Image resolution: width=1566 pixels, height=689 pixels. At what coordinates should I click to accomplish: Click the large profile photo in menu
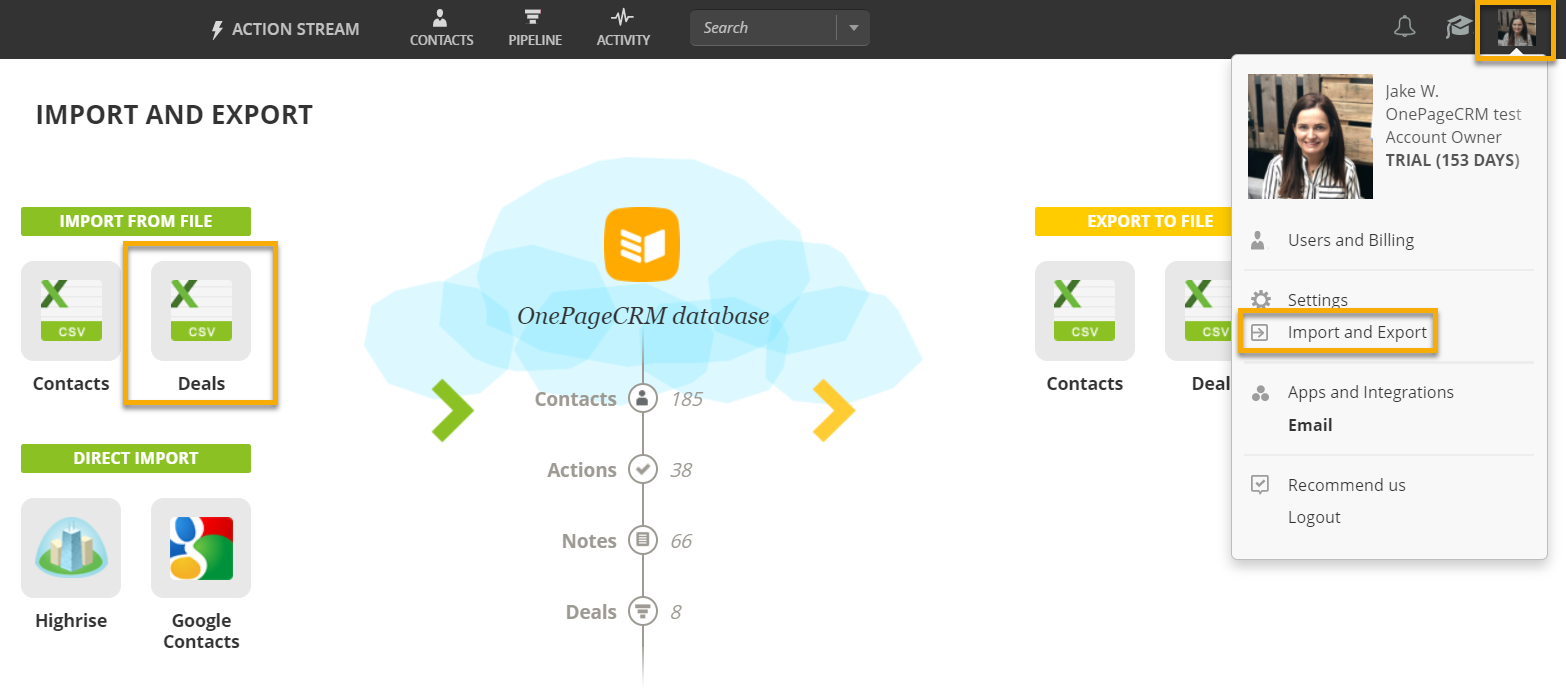pos(1310,136)
